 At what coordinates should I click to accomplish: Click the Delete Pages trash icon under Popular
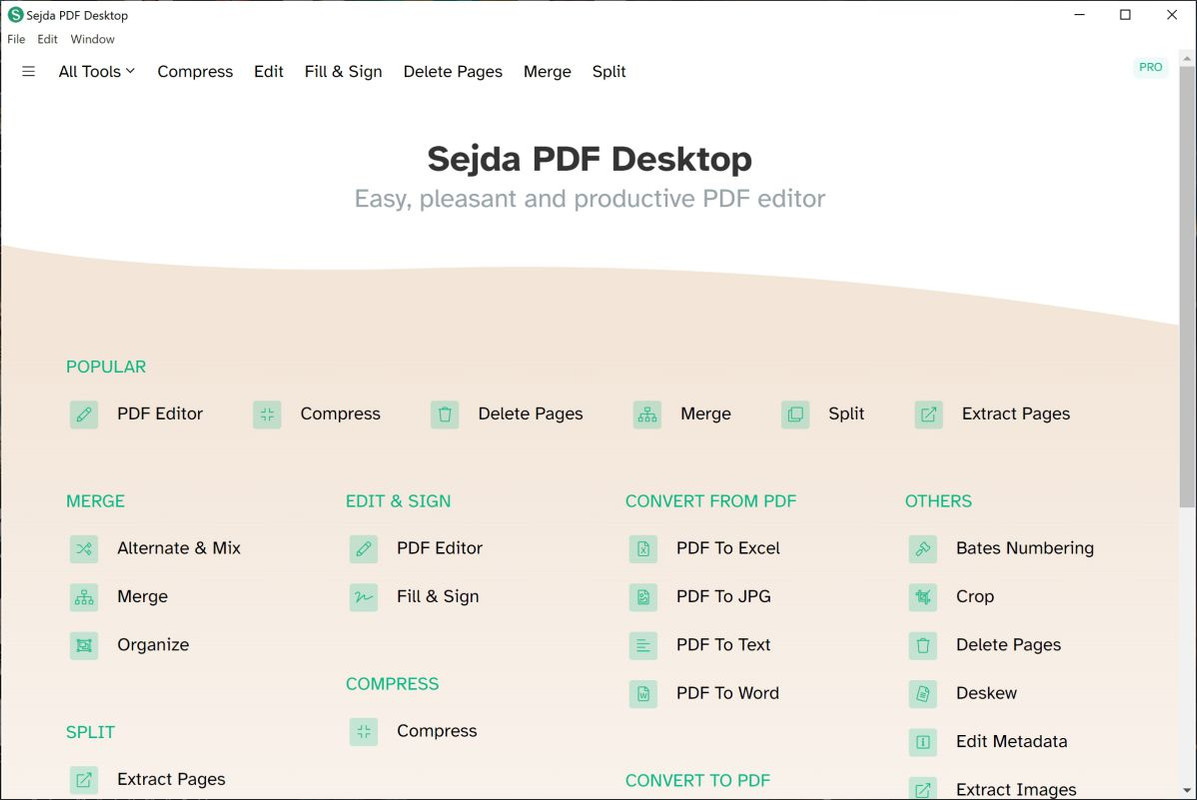coord(444,415)
